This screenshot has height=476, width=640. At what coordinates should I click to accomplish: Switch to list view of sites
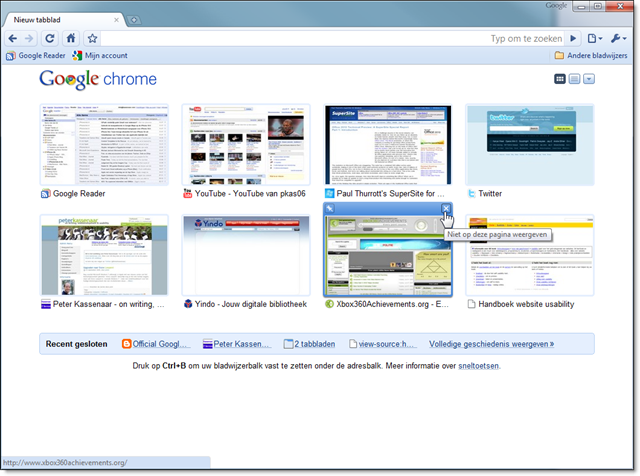tap(574, 79)
